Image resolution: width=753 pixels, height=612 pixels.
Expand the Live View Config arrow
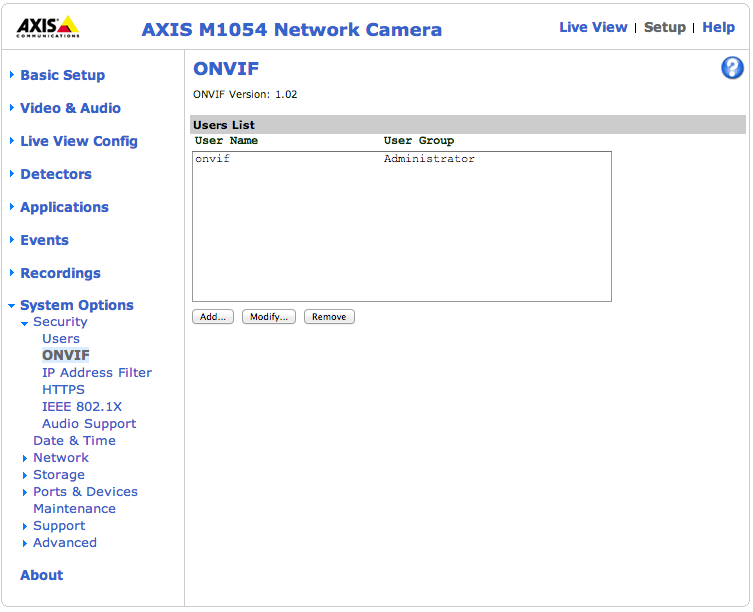click(x=12, y=141)
